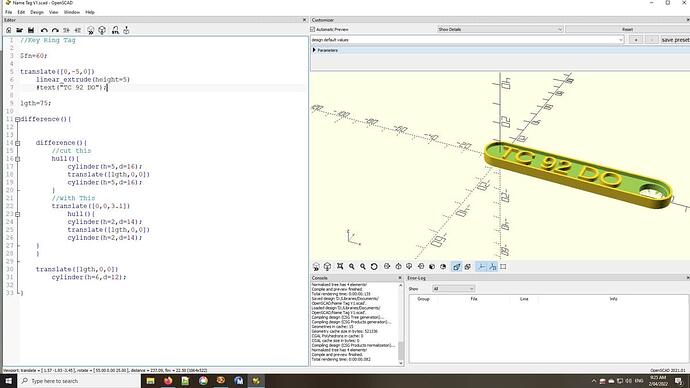Viewport: 690px width, 388px height.
Task: Click the save preset button
Action: 675,40
